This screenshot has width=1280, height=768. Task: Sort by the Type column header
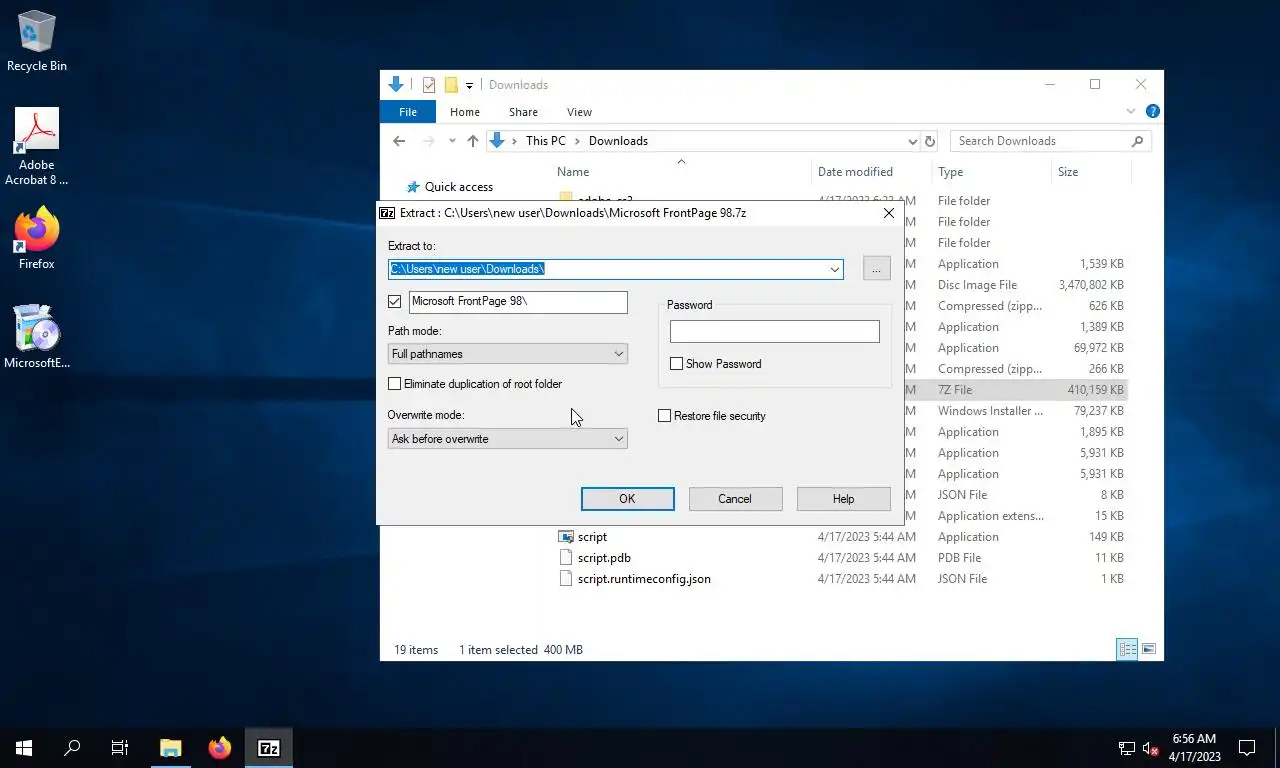950,172
